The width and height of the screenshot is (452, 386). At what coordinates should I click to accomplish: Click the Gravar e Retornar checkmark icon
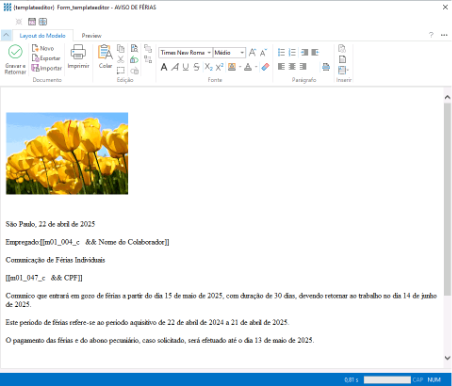pos(15,52)
